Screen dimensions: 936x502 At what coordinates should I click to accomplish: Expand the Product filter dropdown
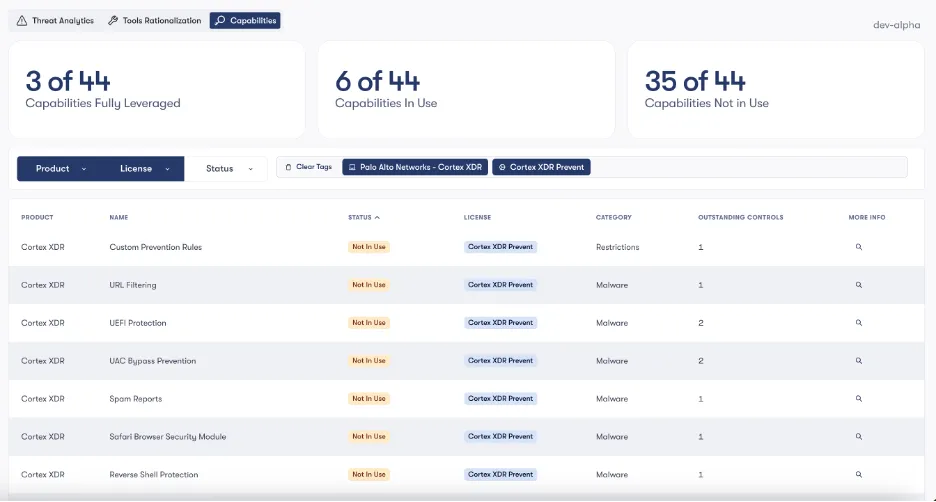(60, 169)
